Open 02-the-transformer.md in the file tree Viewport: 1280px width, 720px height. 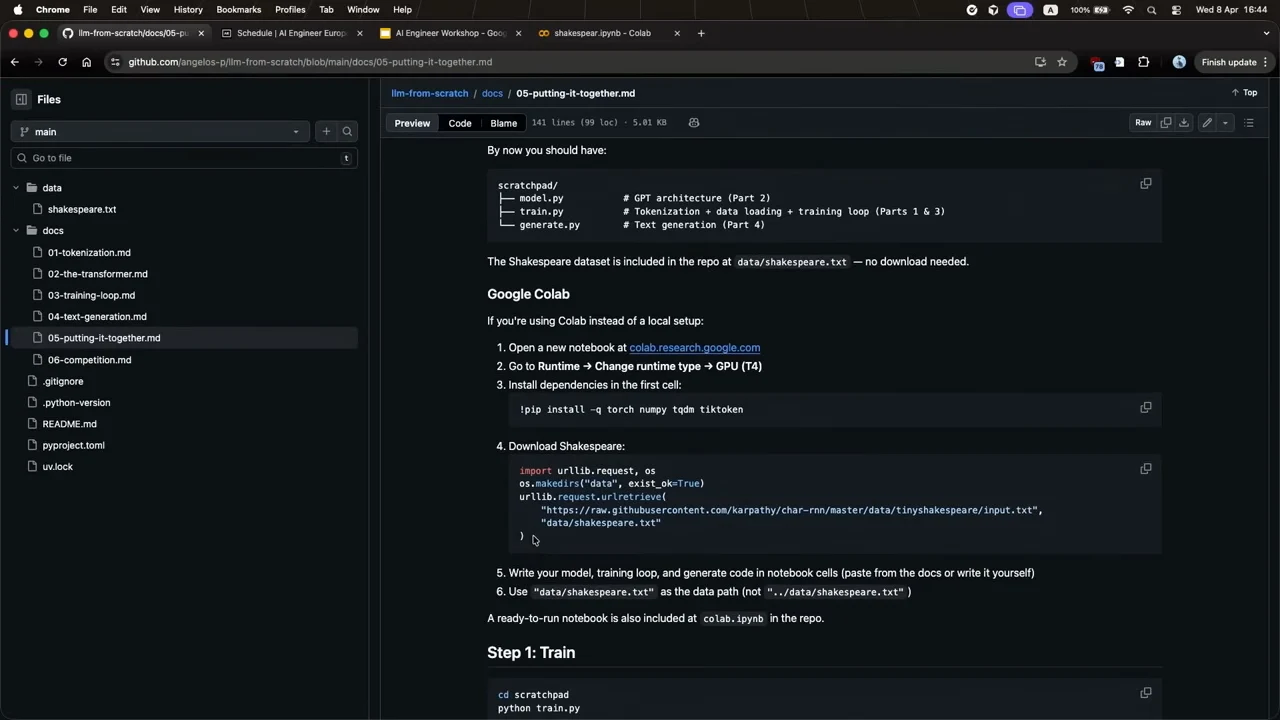point(98,274)
